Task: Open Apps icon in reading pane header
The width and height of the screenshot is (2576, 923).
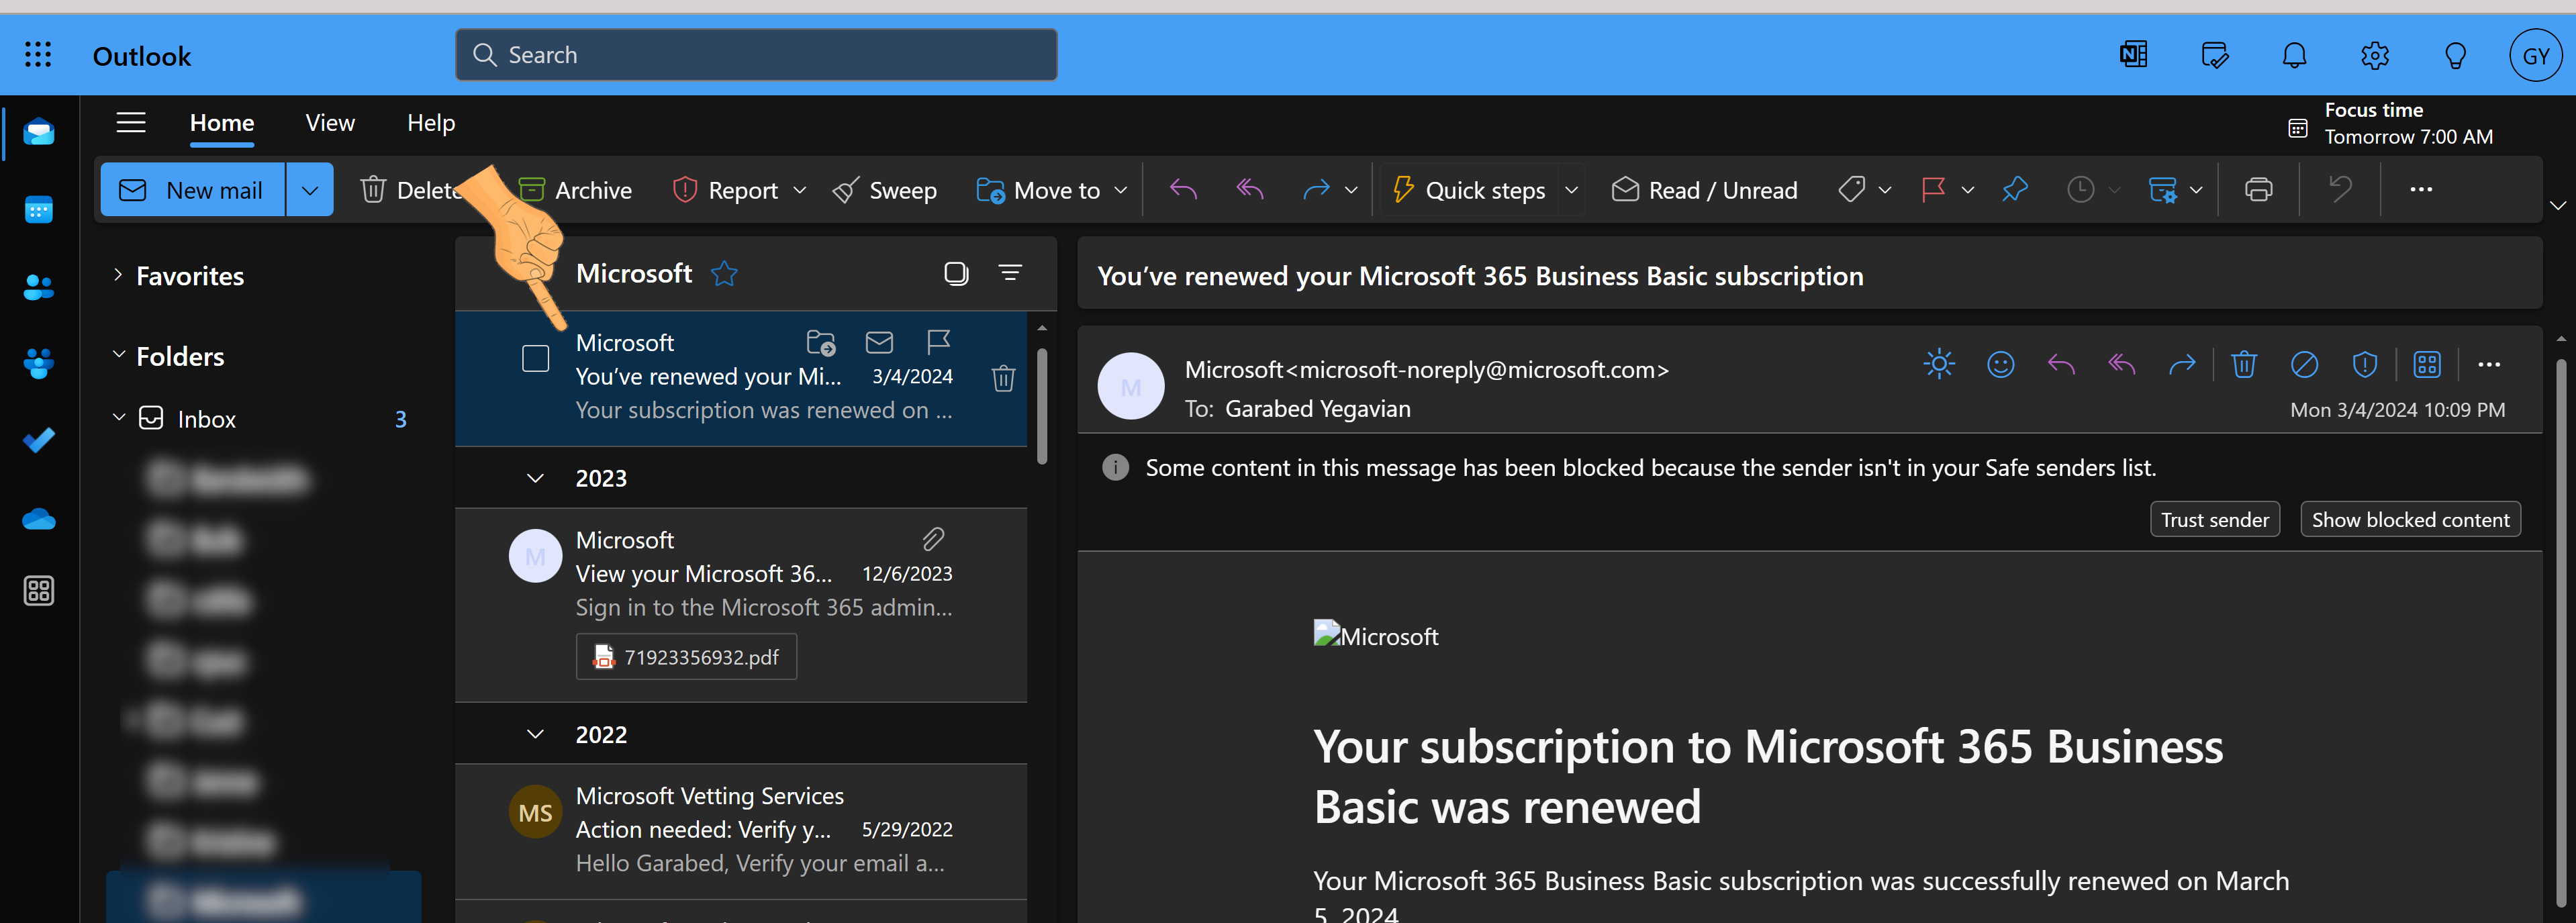Action: [x=2427, y=364]
